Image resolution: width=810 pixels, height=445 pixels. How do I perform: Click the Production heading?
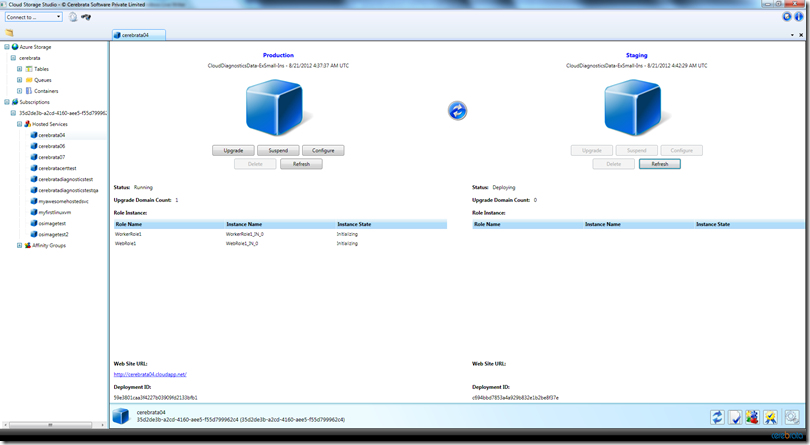coord(278,55)
